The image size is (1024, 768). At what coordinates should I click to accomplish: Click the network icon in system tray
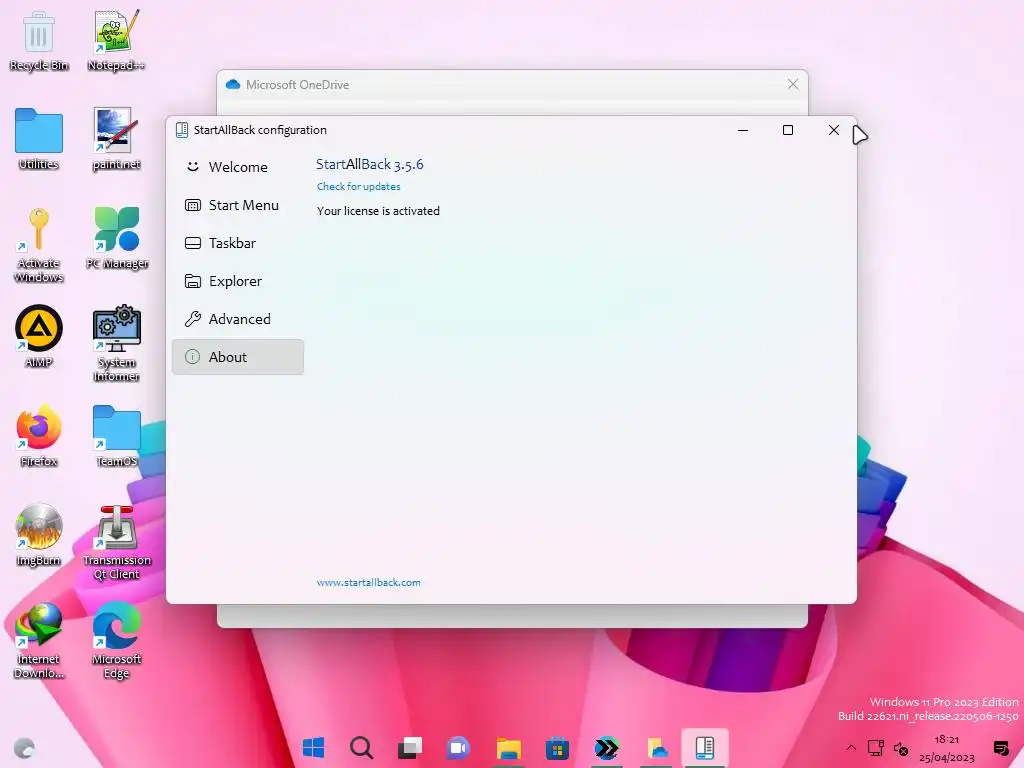[876, 748]
